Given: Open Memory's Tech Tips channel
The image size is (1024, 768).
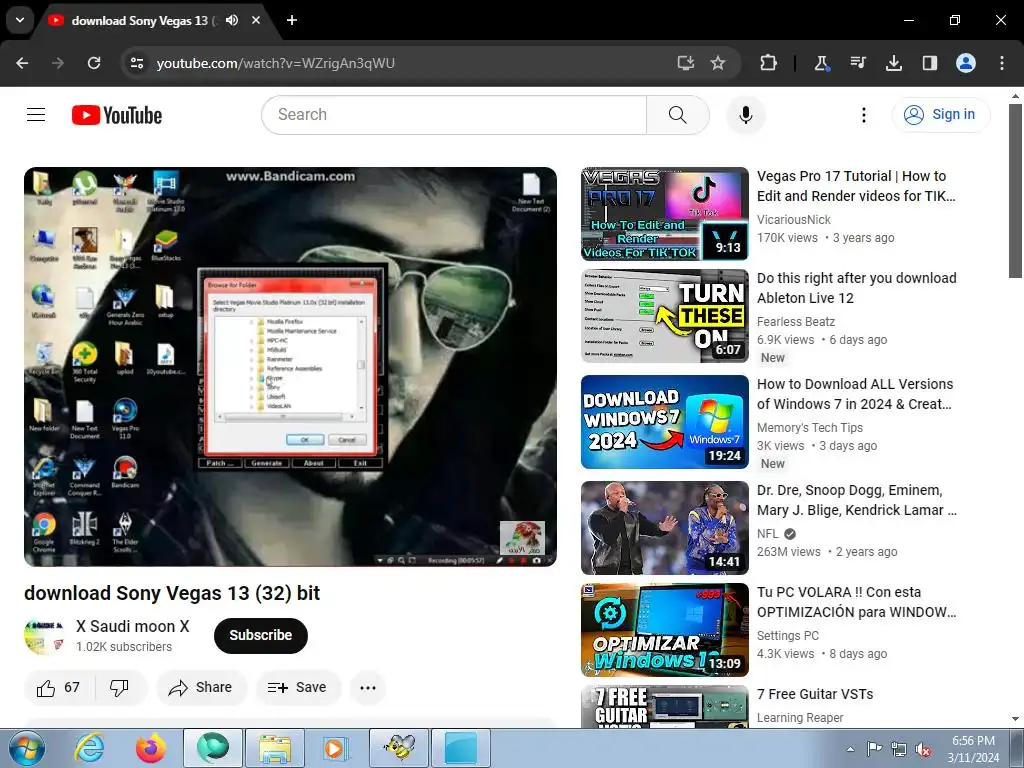Looking at the screenshot, I should coord(810,428).
